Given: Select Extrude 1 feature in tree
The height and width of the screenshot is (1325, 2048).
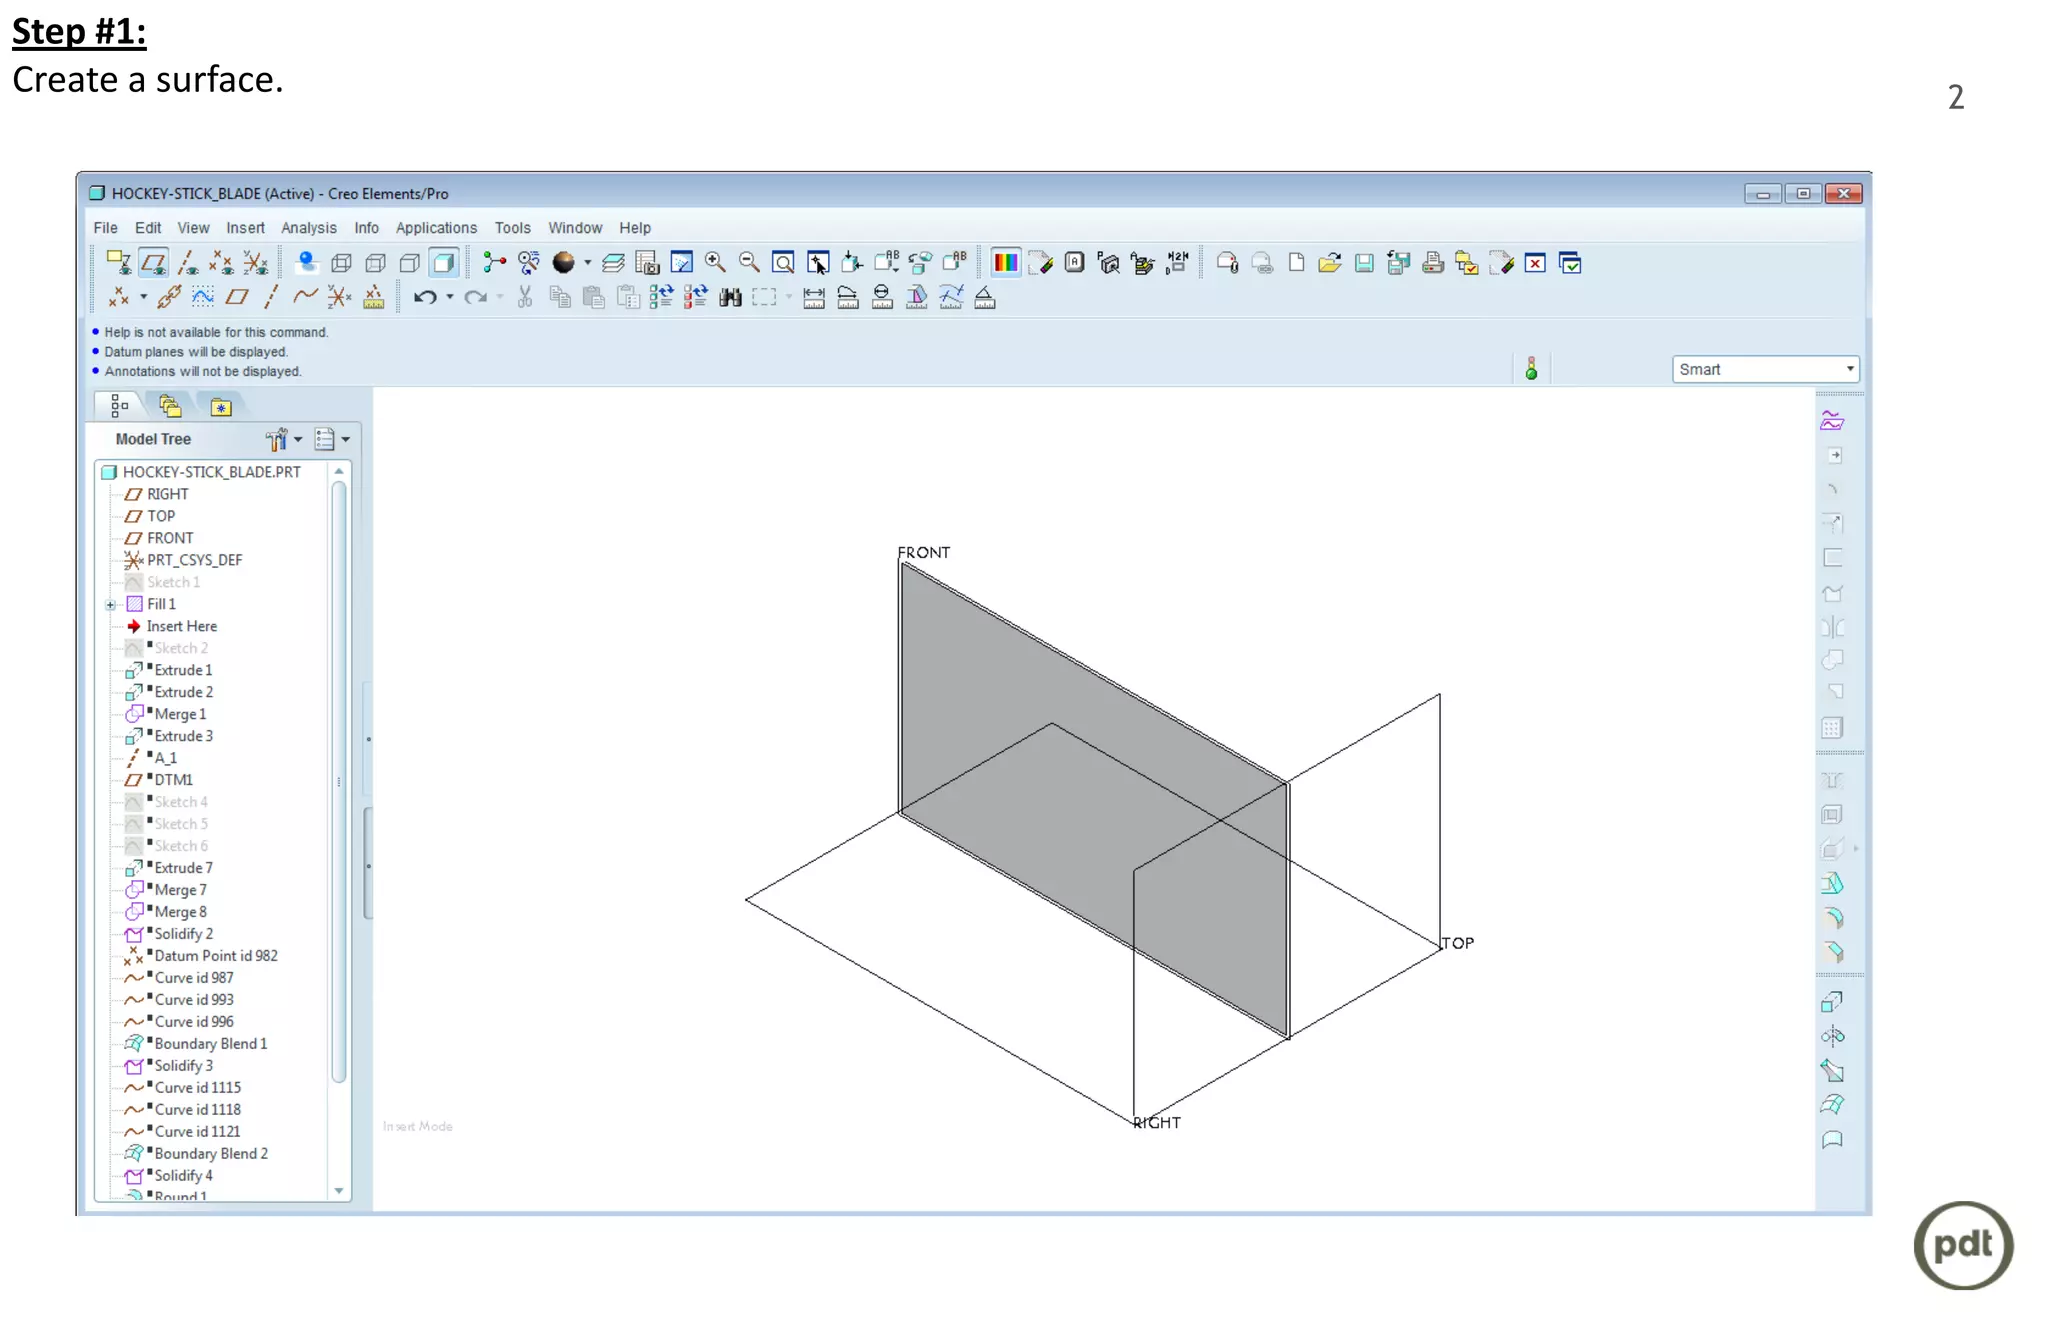Looking at the screenshot, I should point(183,670).
